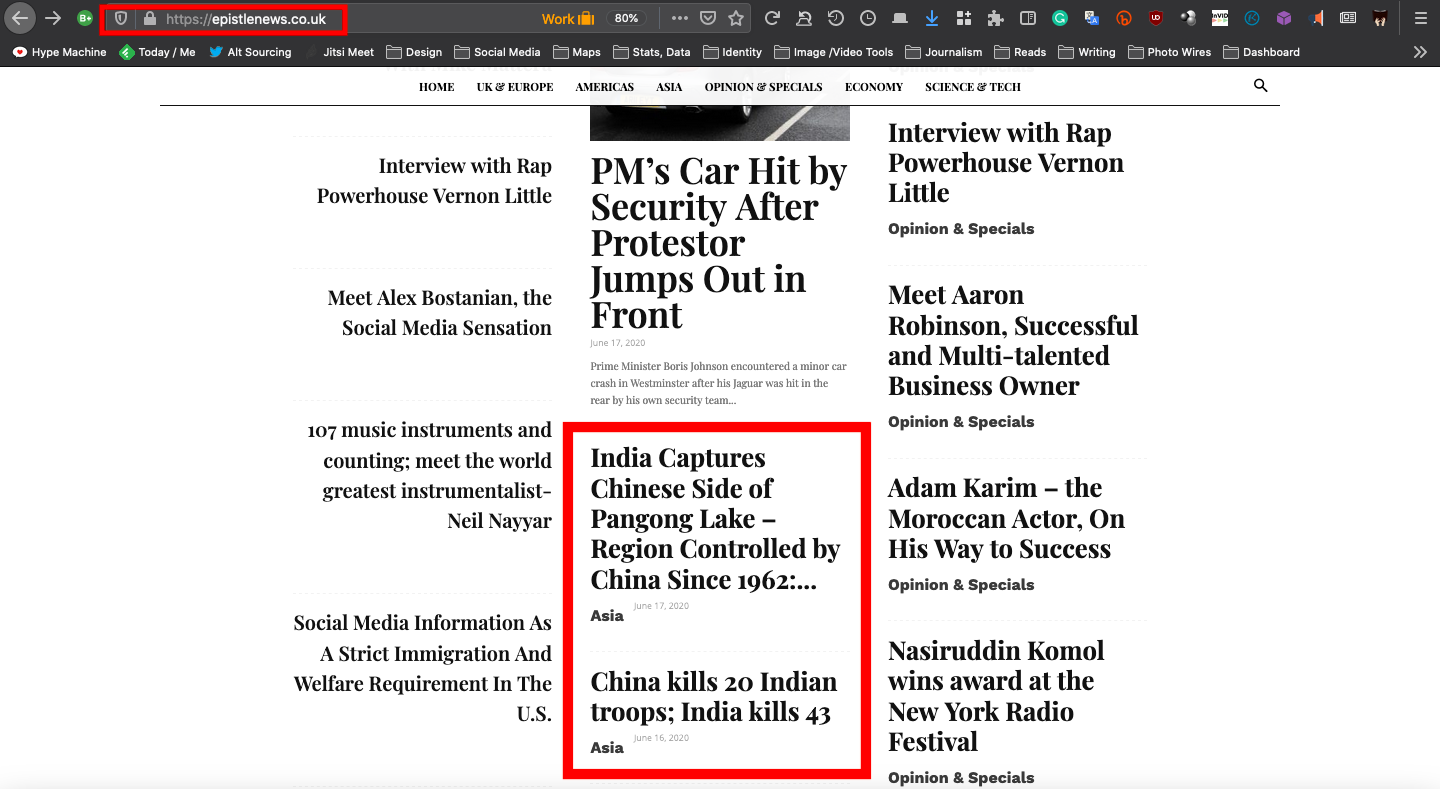Go to the UK & Europe section
The height and width of the screenshot is (789, 1440).
[x=514, y=87]
